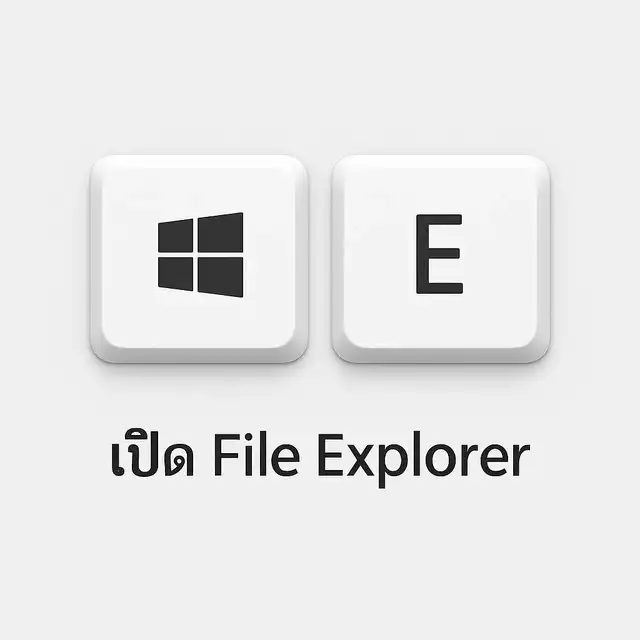This screenshot has width=640, height=640.
Task: Select the lower-right pane of the Windows logo
Action: (x=220, y=276)
